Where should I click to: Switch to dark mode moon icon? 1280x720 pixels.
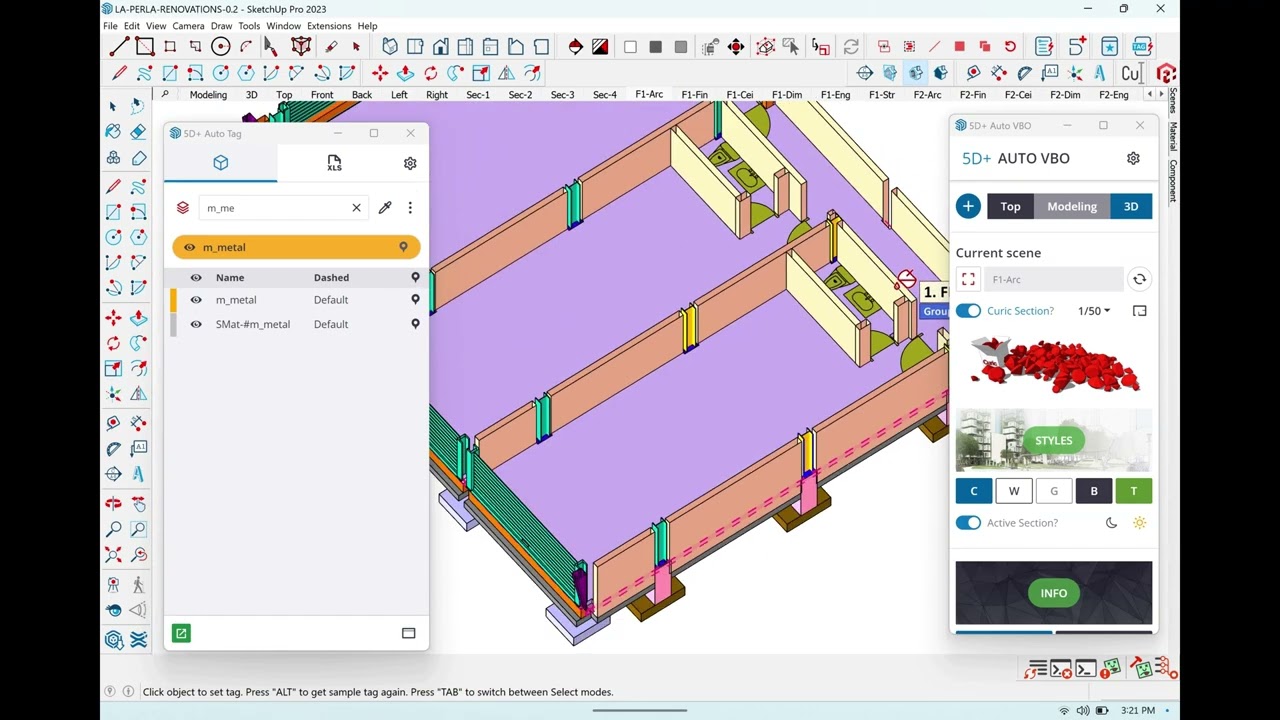[1111, 523]
